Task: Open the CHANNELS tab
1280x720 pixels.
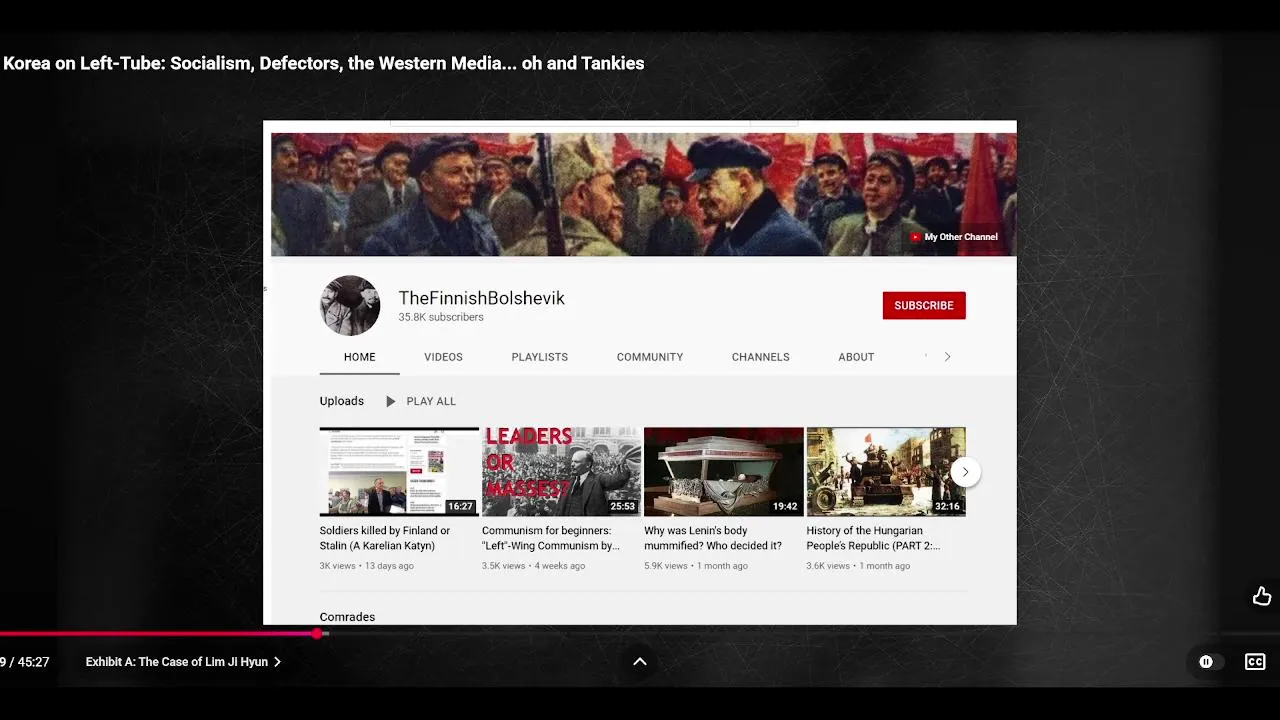Action: [761, 357]
